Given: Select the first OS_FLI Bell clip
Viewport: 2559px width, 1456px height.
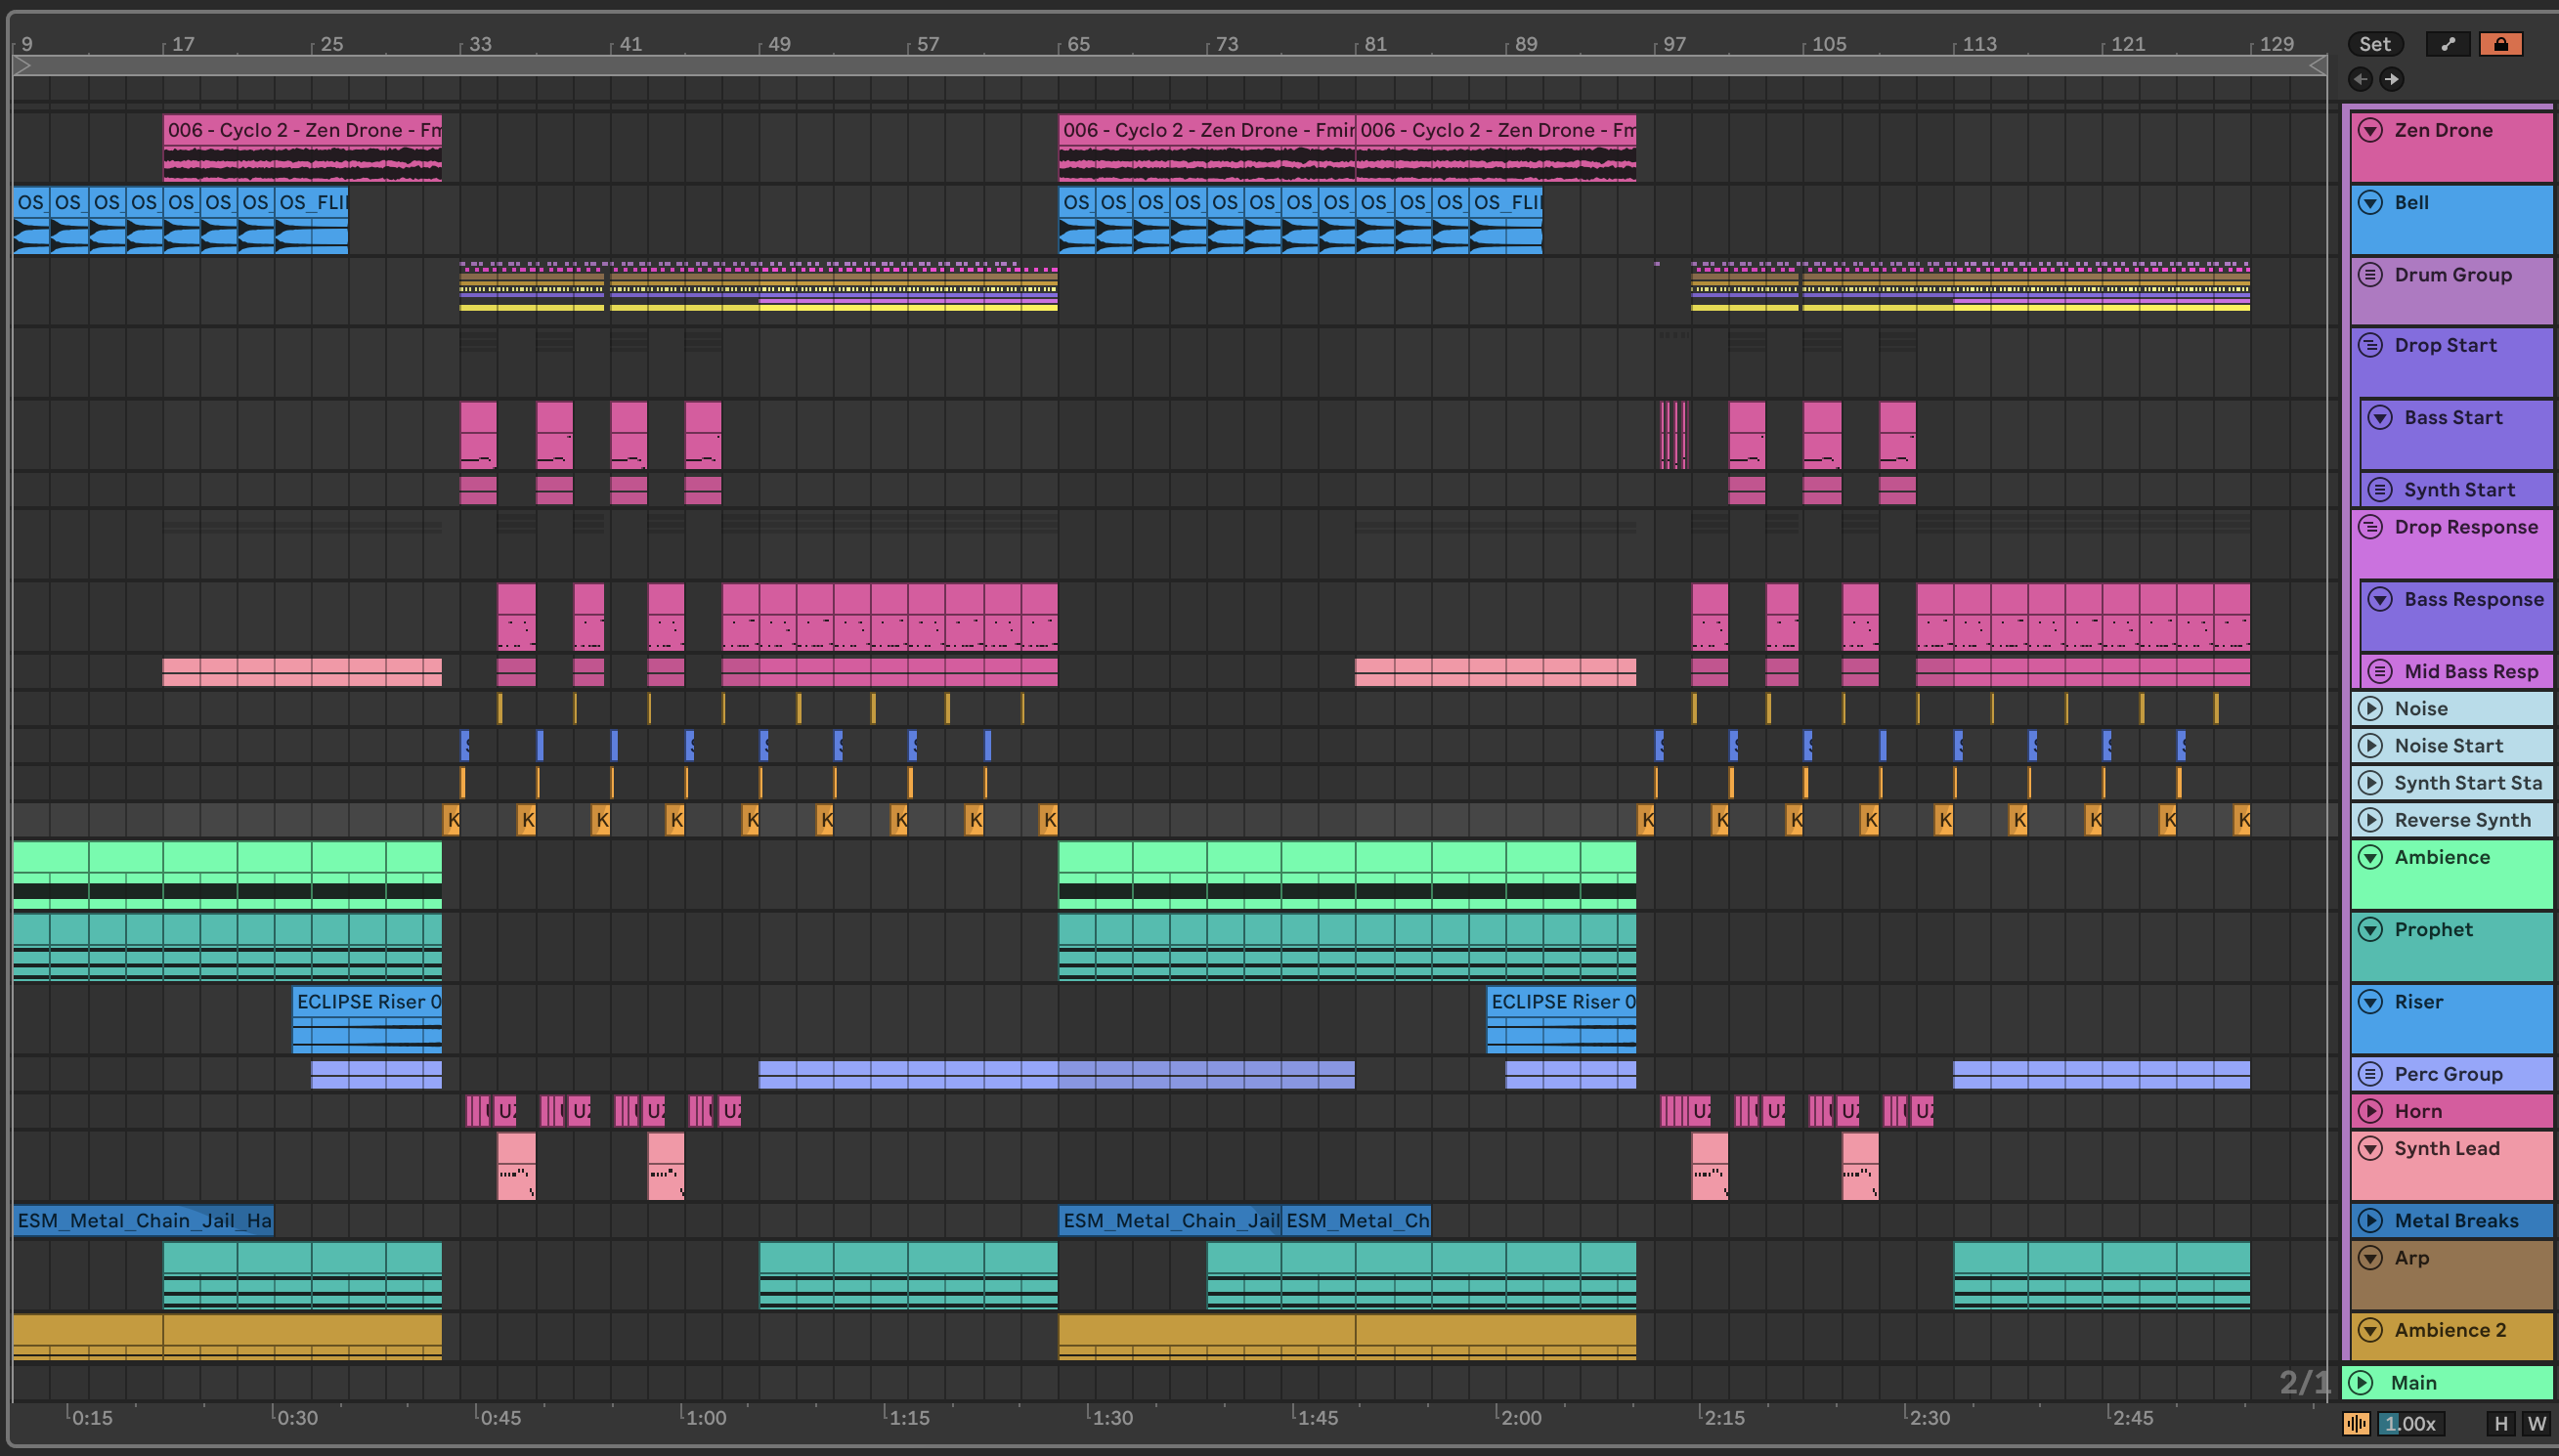Looking at the screenshot, I should 311,220.
